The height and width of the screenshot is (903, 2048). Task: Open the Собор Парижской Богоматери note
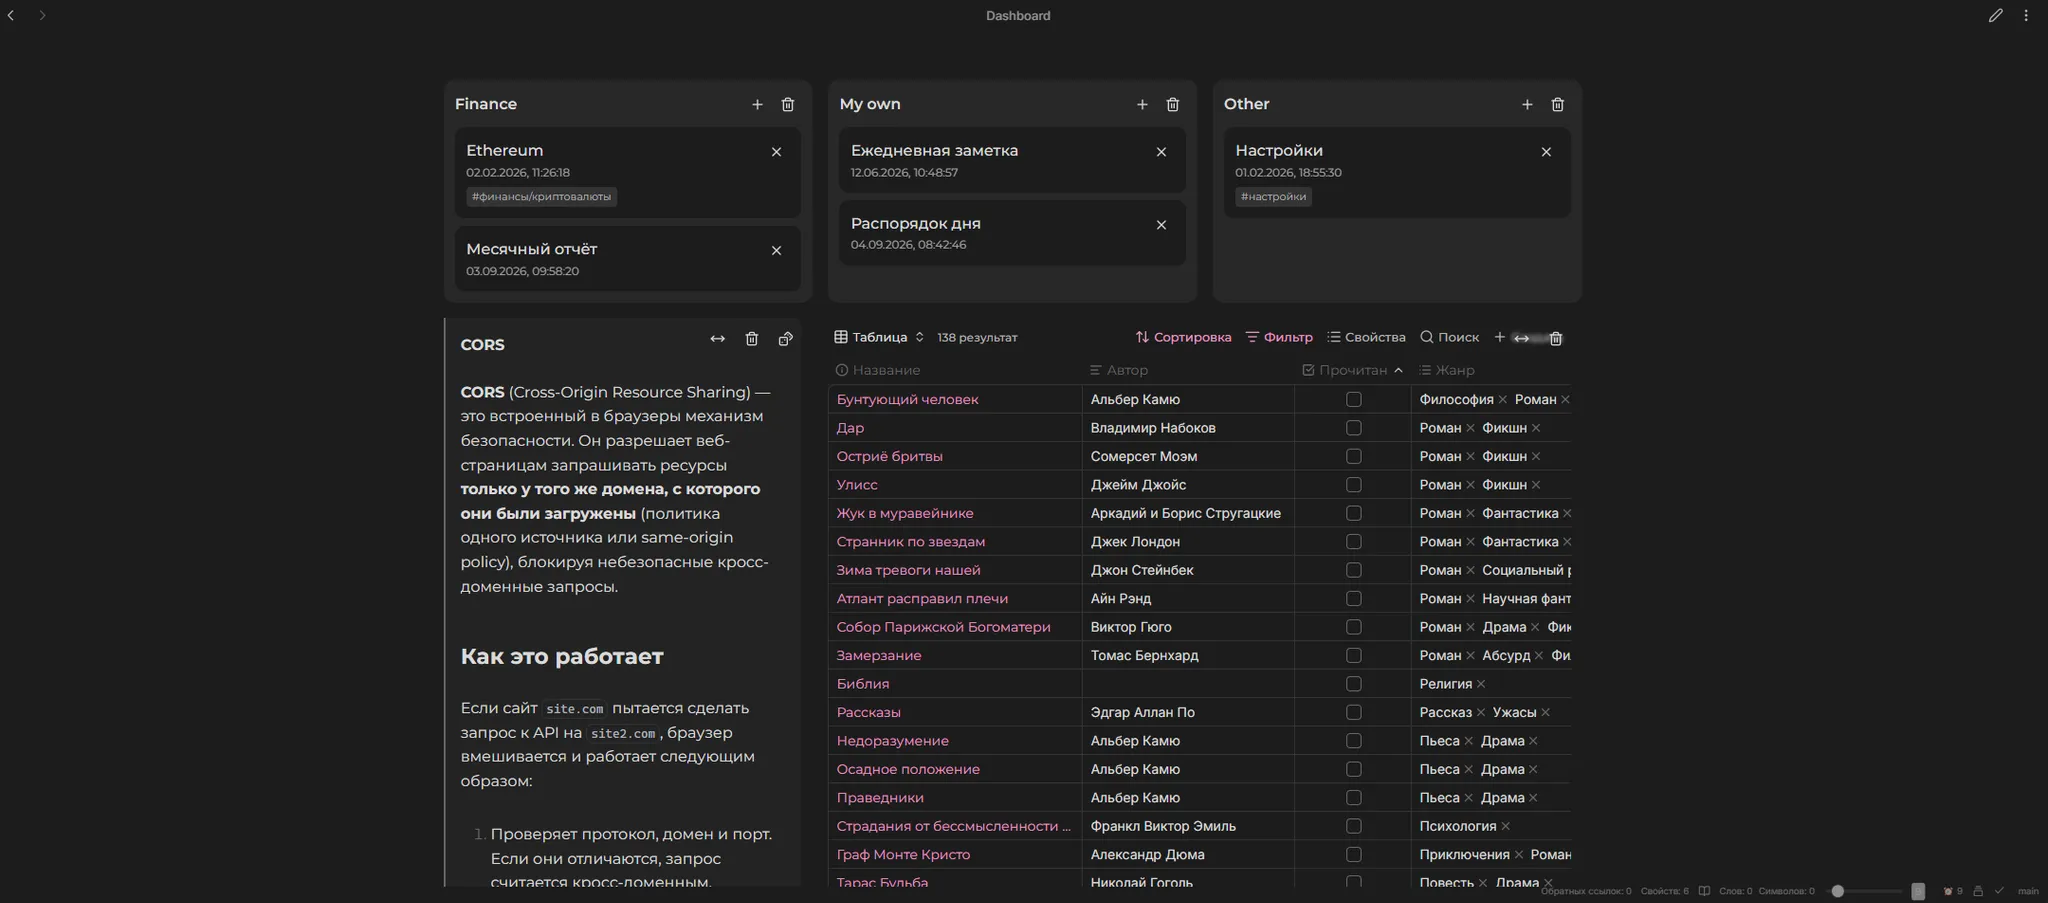943,627
